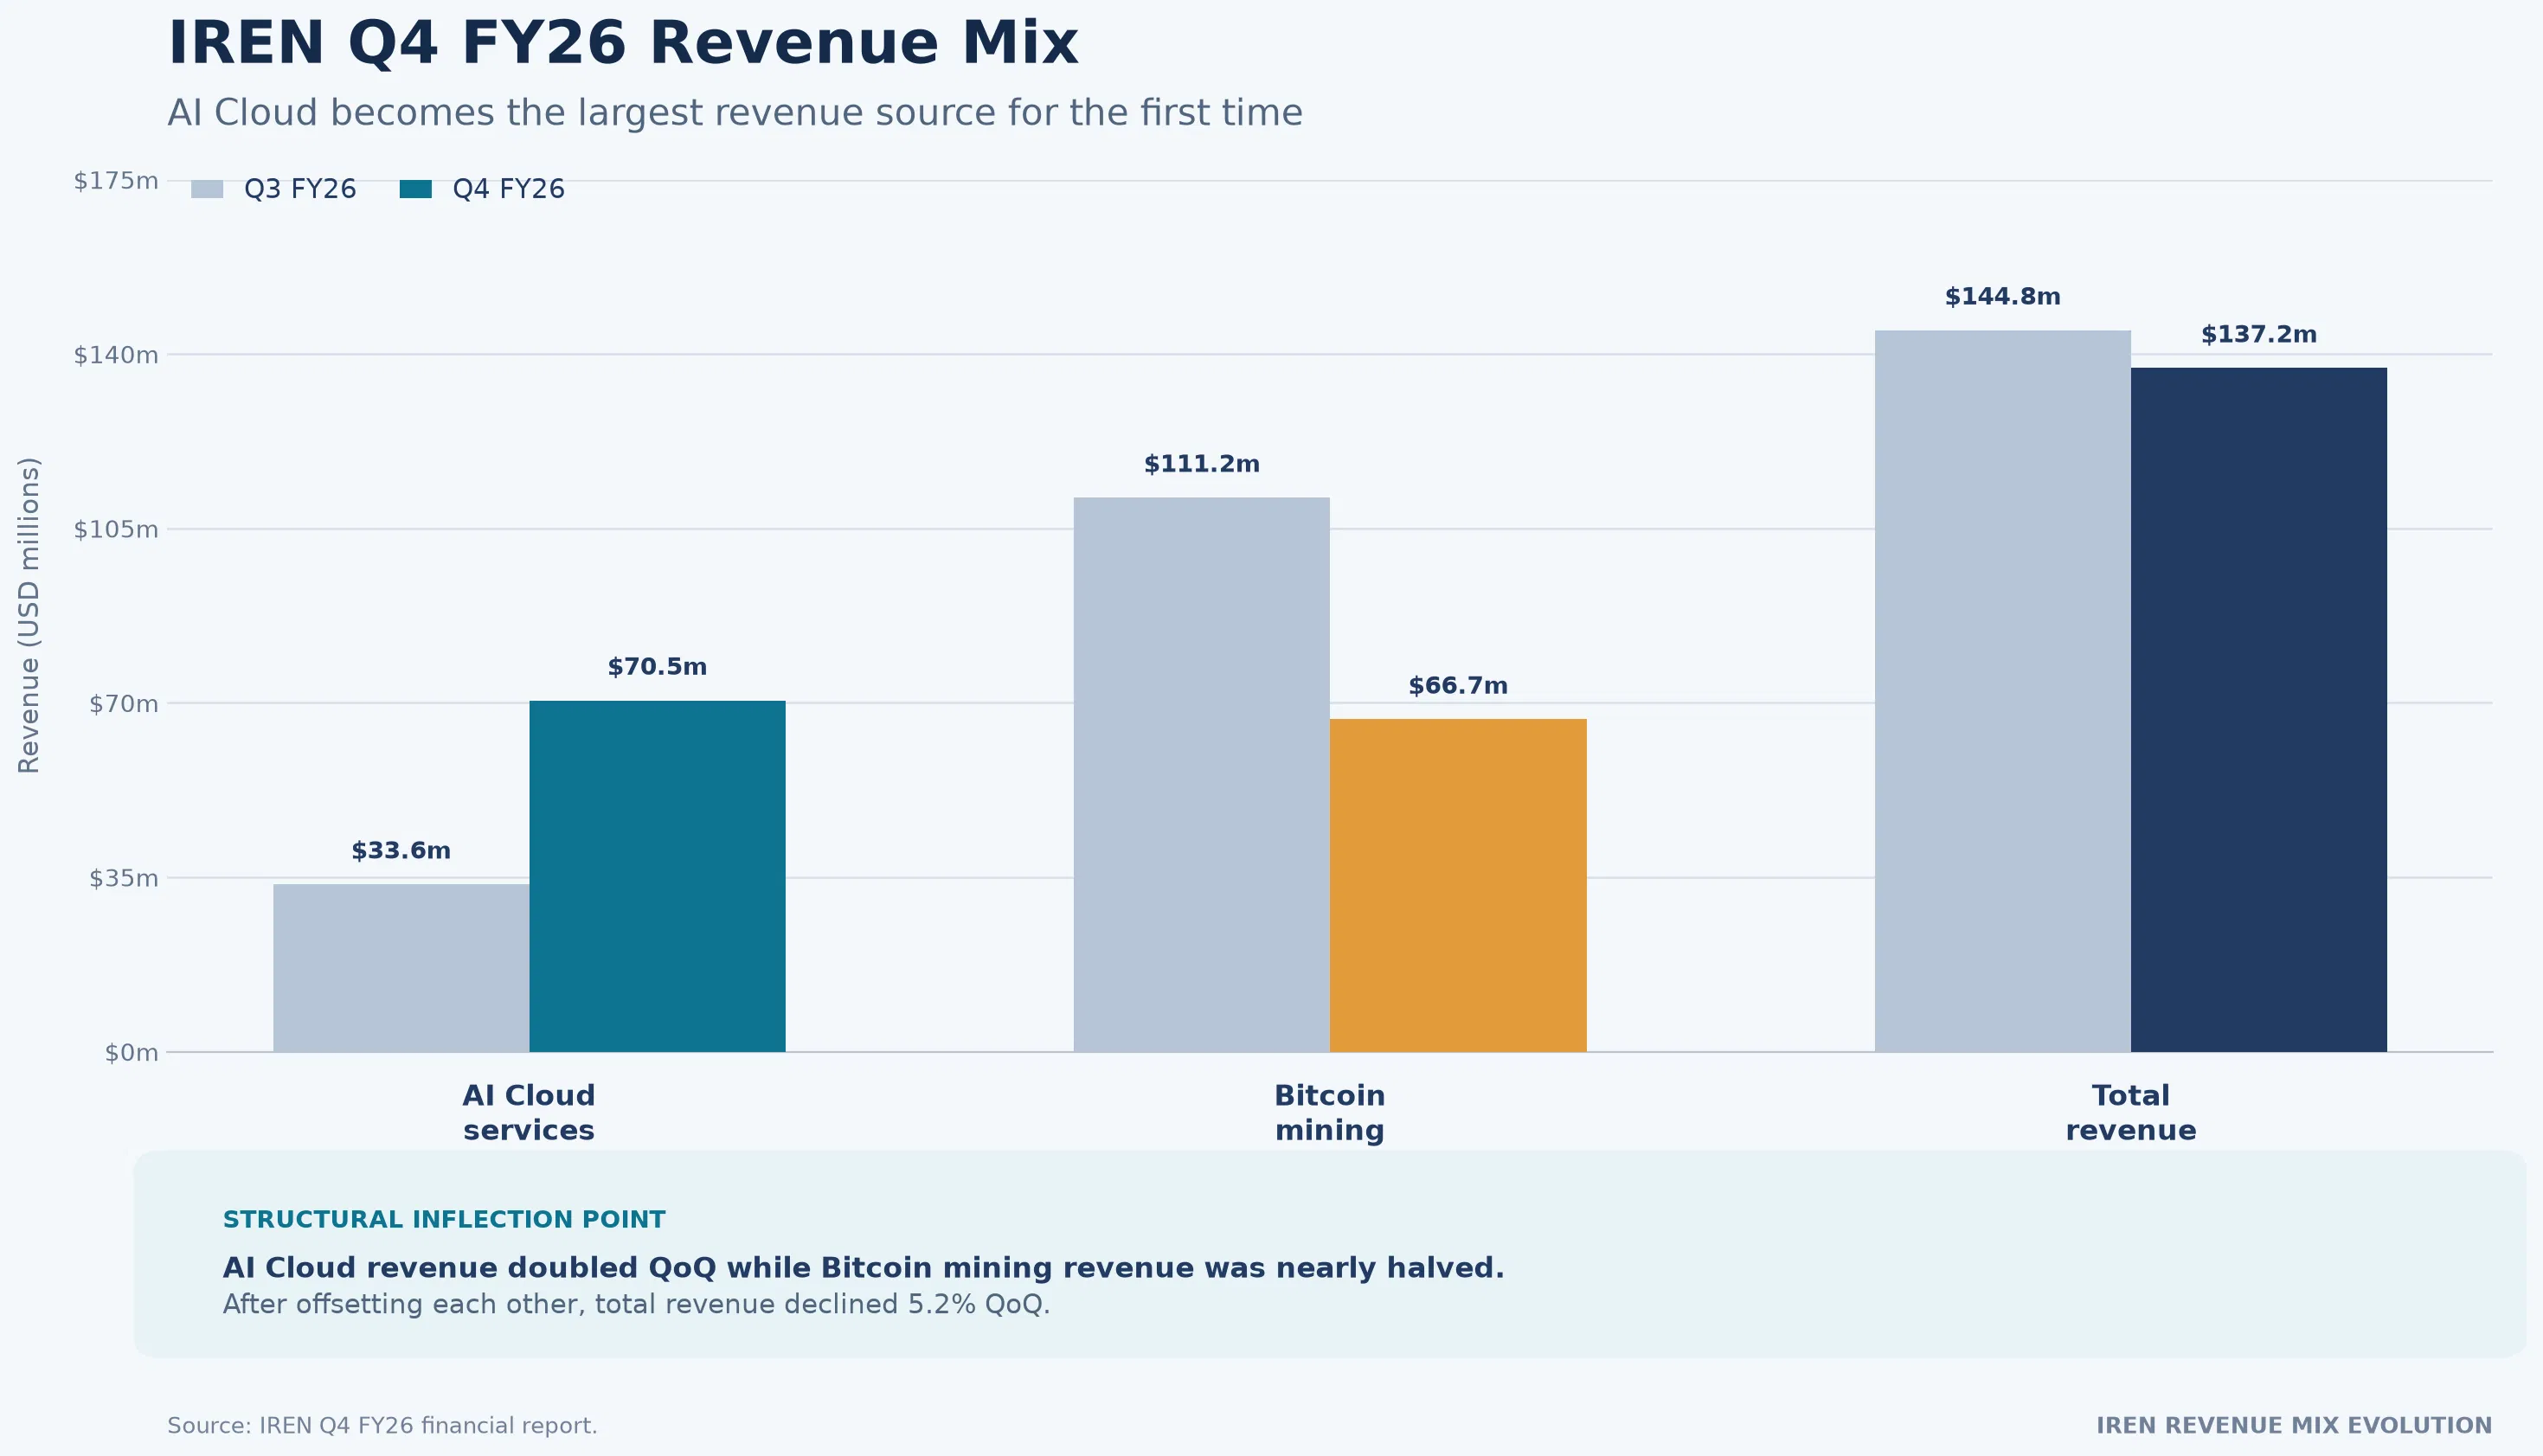Image resolution: width=2543 pixels, height=1456 pixels.
Task: Click the Q3 FY26 legend color swatch
Action: tap(207, 189)
